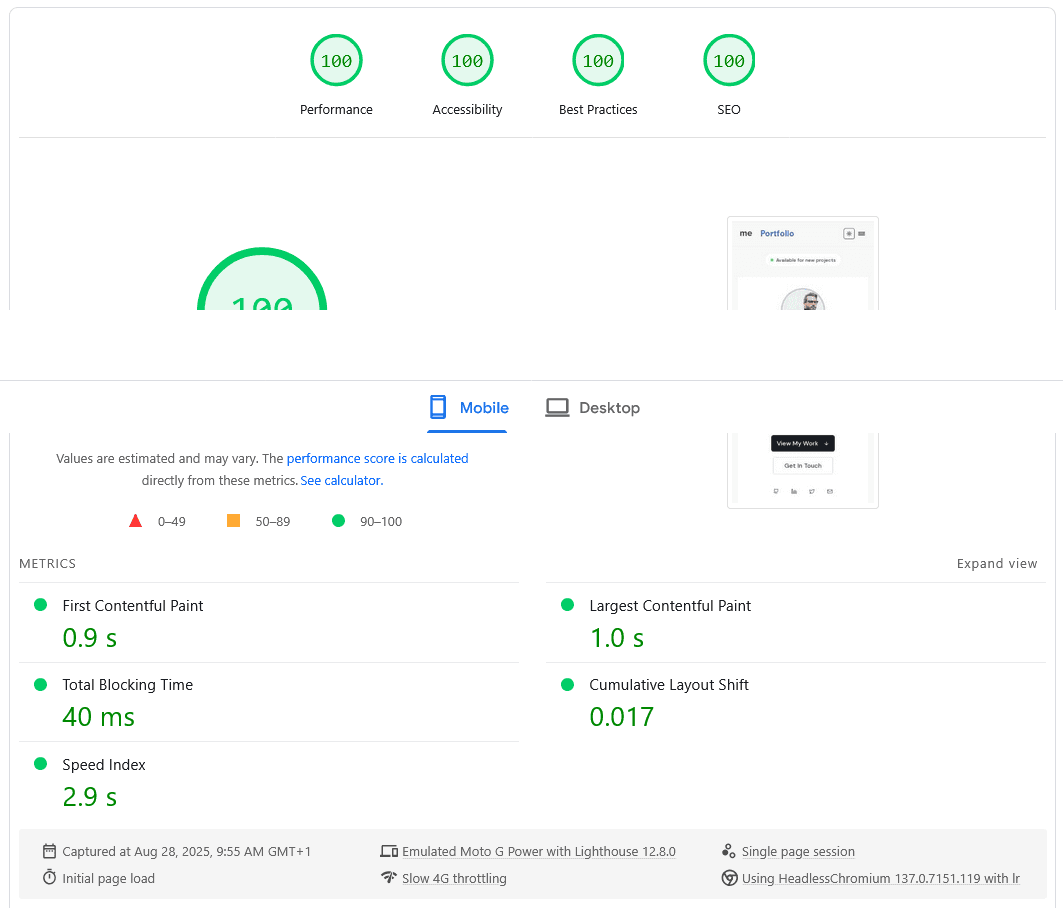Click the Best Practices score gauge

click(x=598, y=61)
